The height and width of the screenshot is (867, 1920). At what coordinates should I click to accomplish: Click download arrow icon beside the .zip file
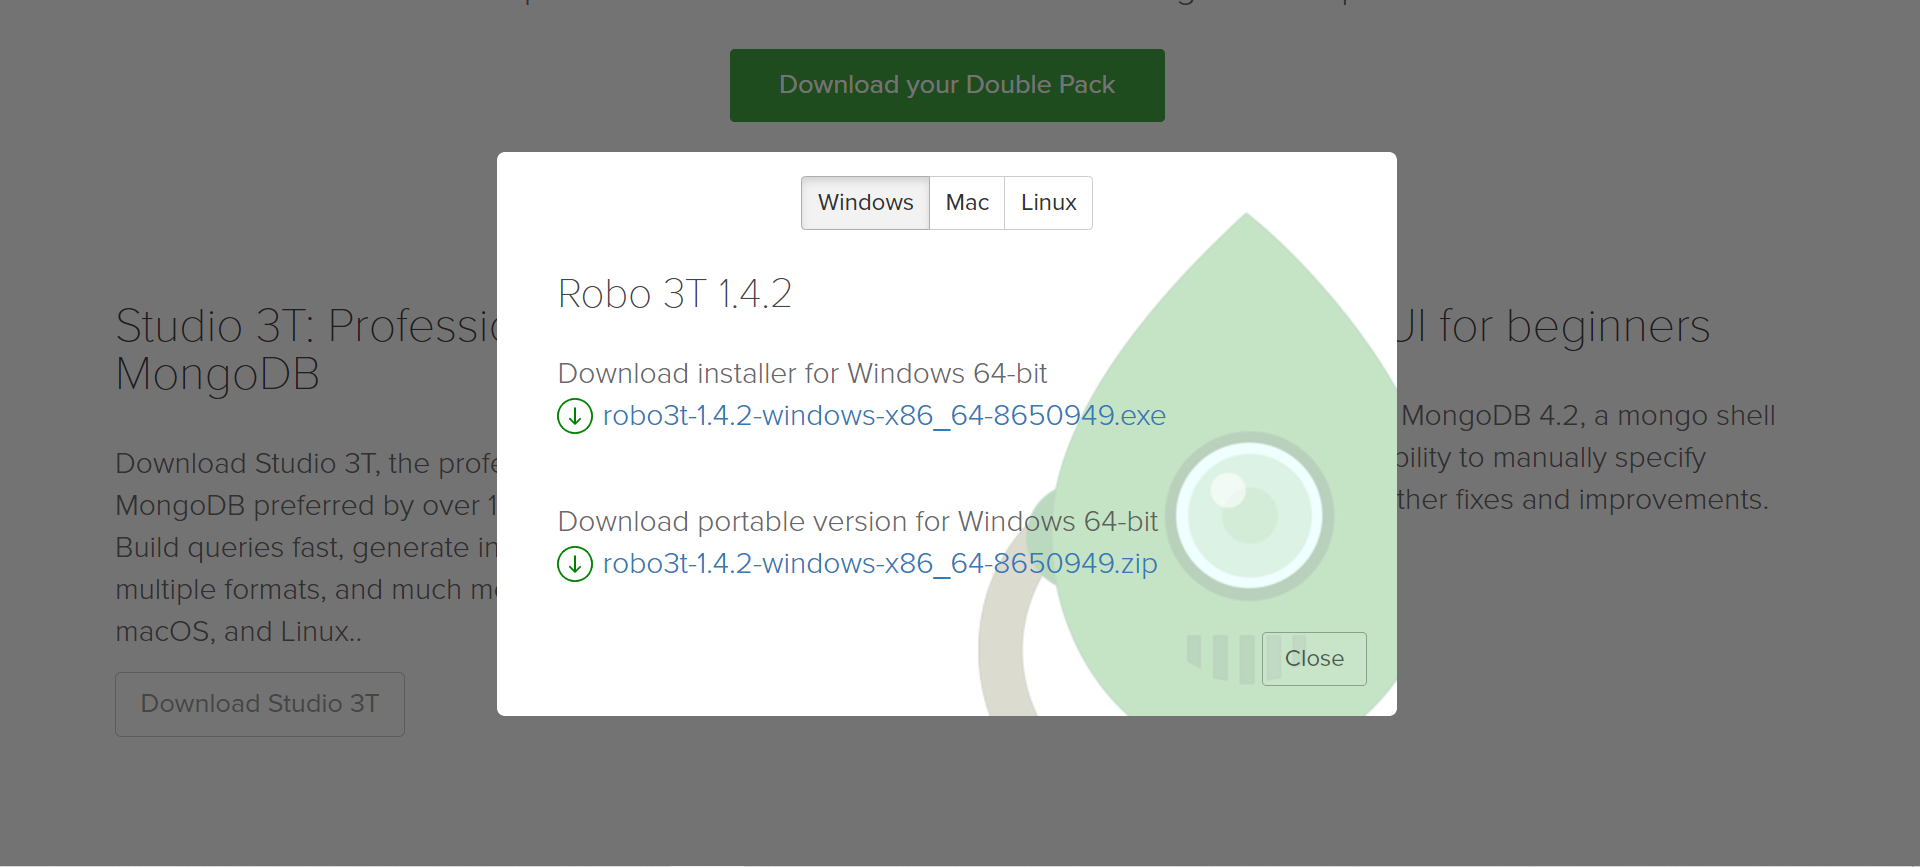(575, 564)
